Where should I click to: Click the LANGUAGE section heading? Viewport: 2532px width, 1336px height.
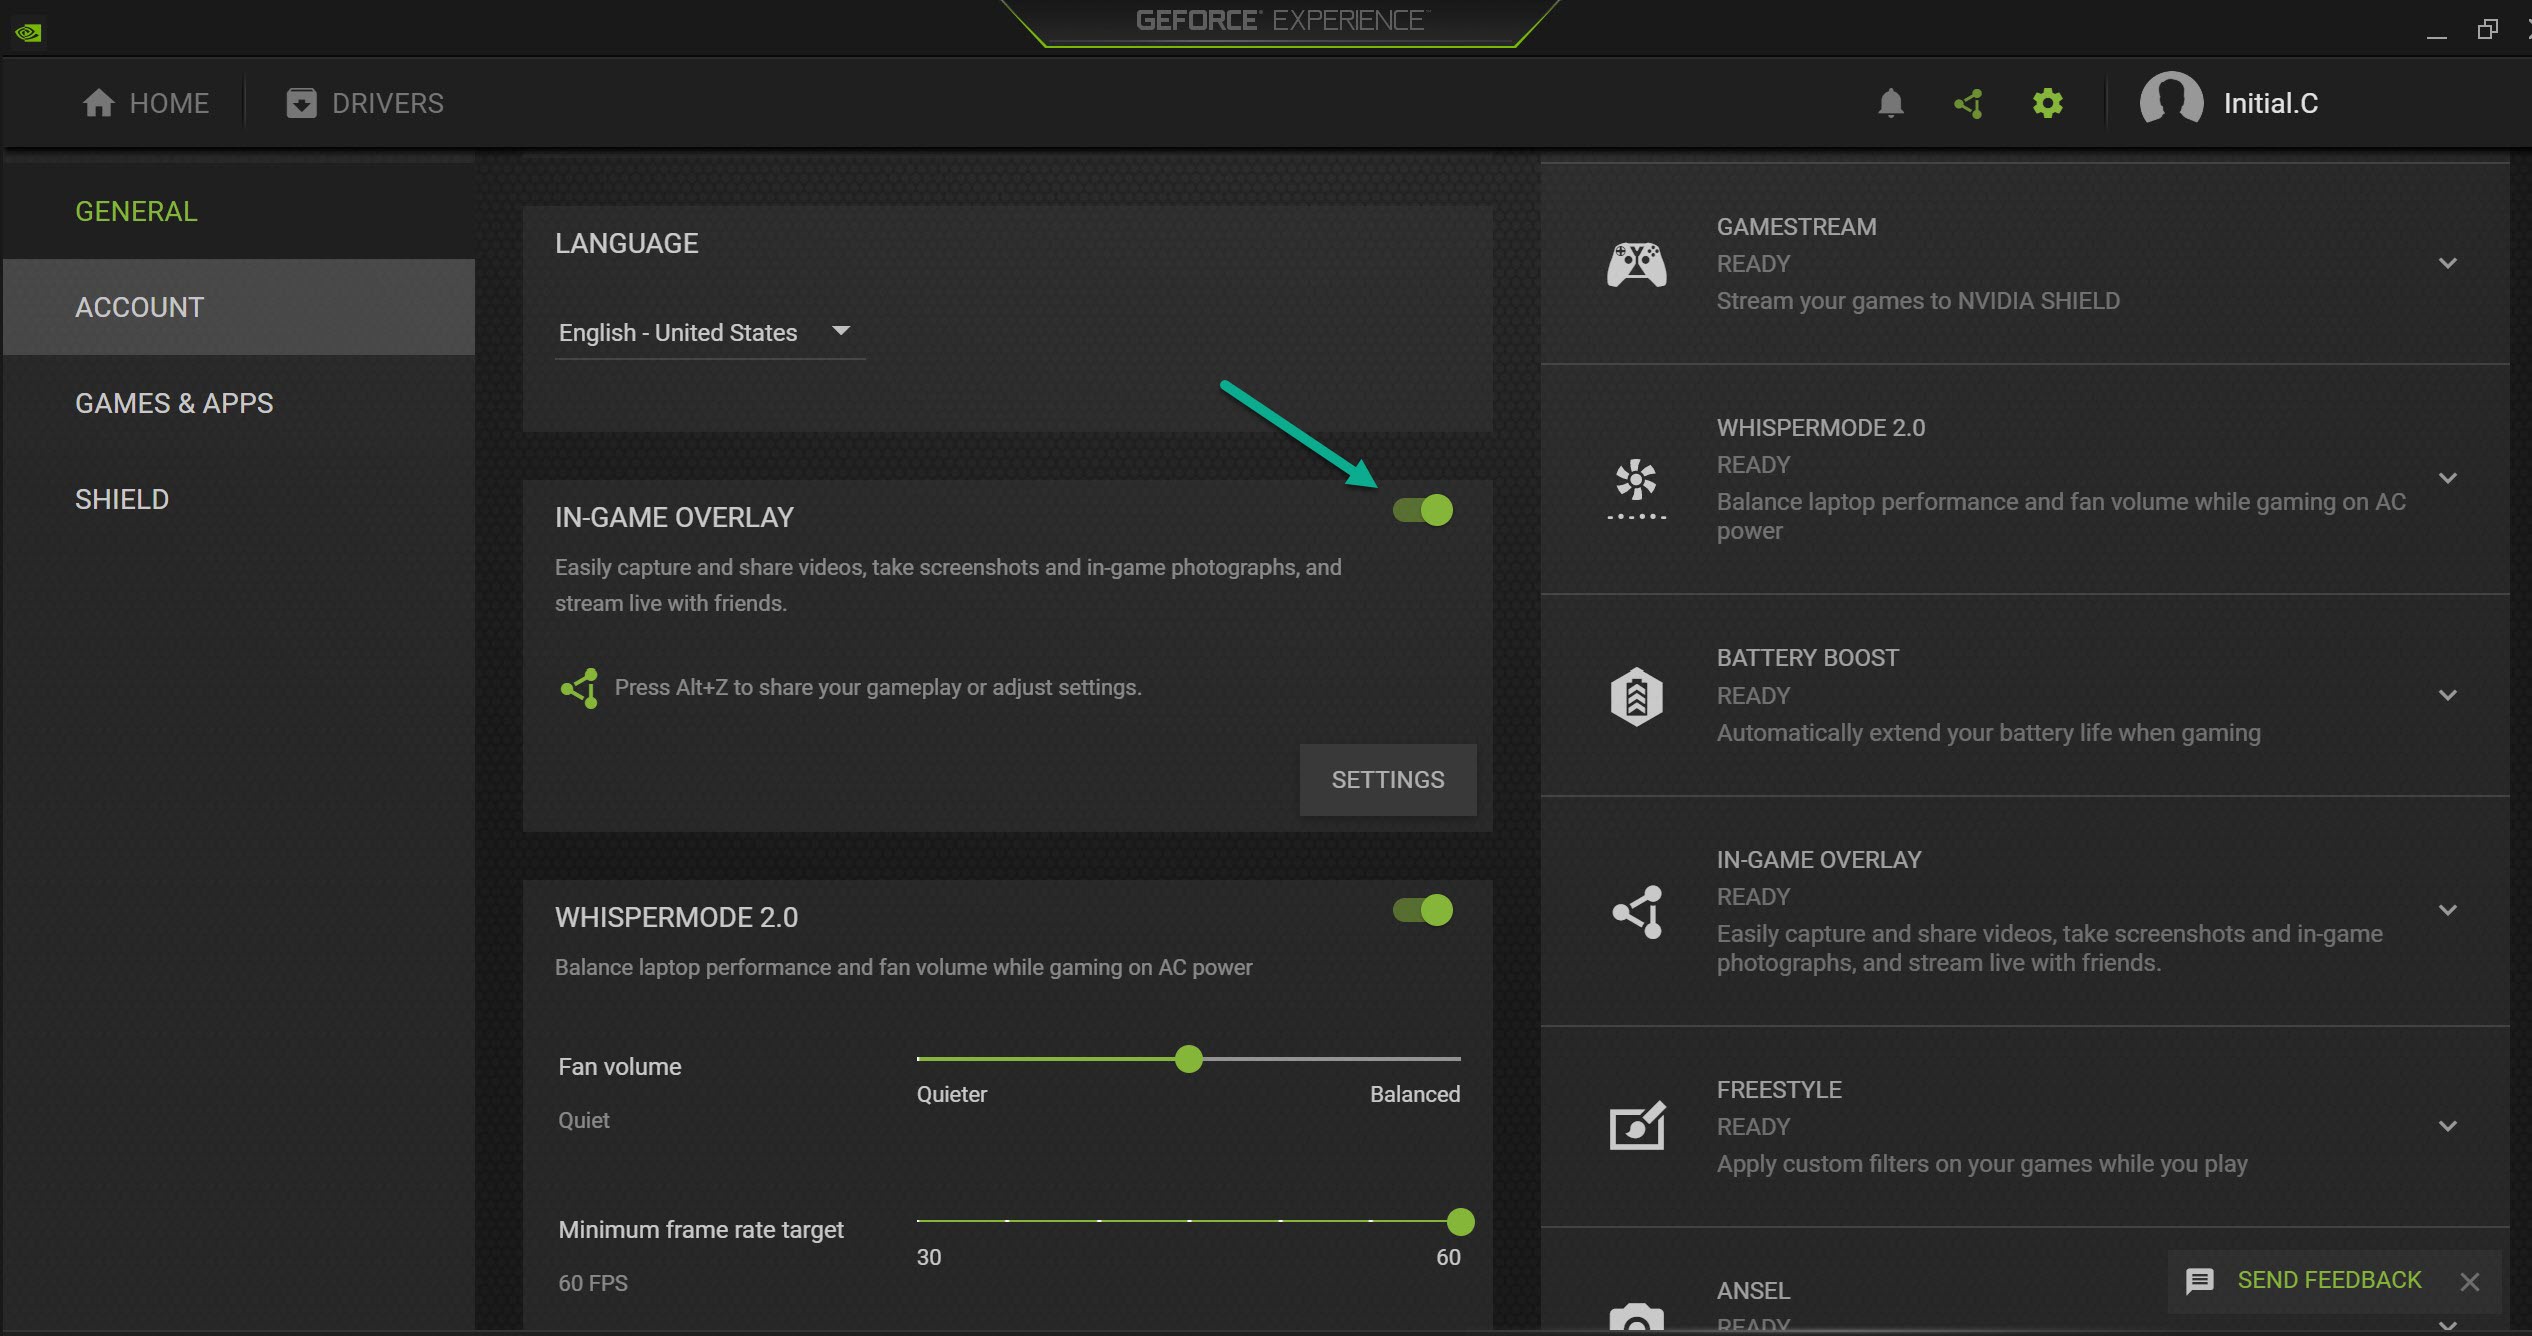click(x=627, y=244)
